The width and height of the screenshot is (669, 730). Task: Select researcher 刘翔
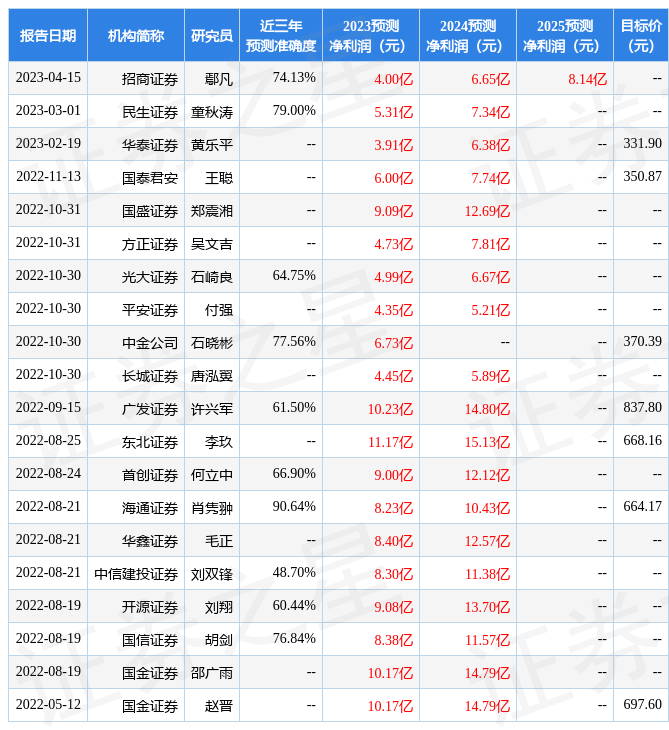tap(219, 608)
